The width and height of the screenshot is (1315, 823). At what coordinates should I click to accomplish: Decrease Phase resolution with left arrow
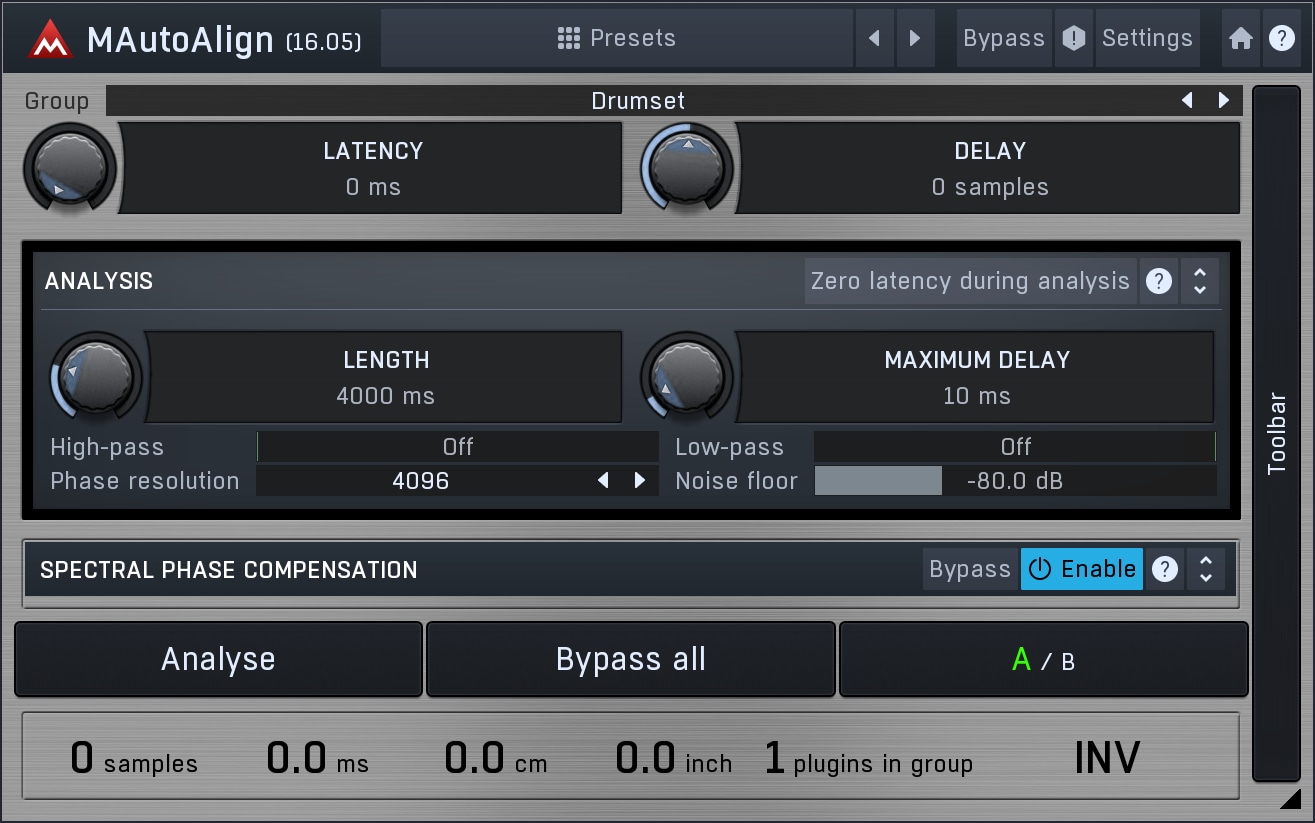[x=603, y=481]
